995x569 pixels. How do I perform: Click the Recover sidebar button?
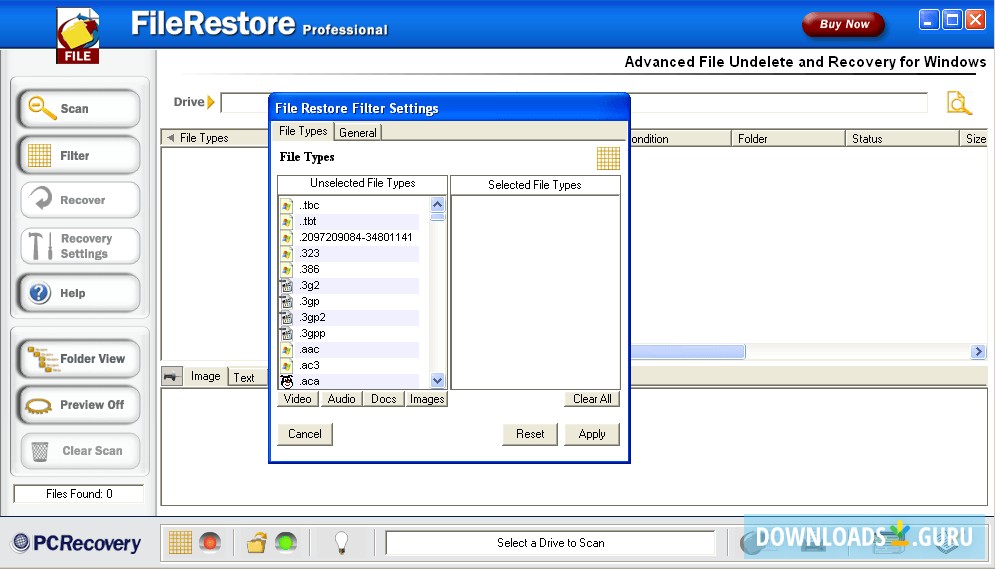coord(79,200)
